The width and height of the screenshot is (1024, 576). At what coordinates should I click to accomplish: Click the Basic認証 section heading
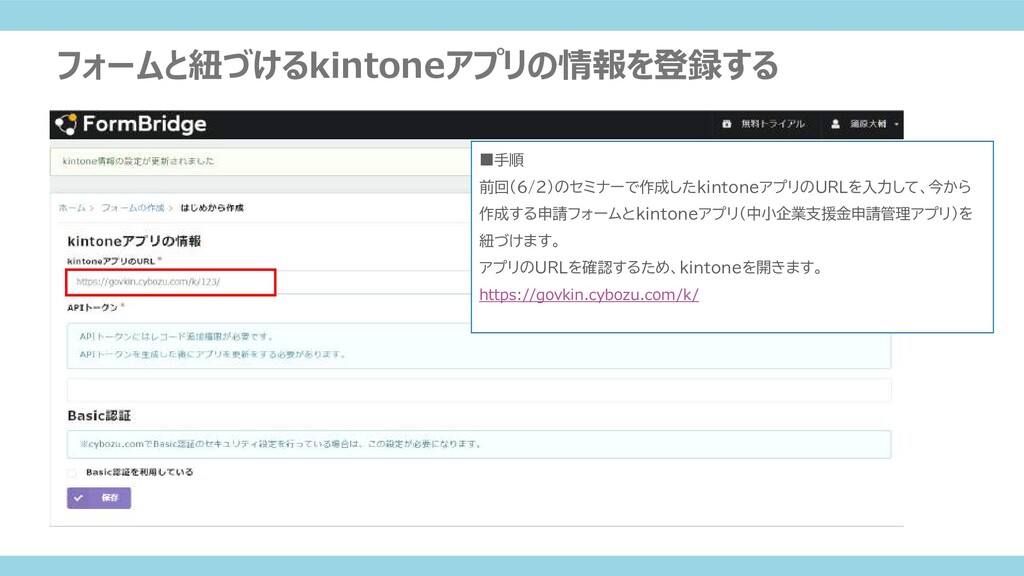coord(99,415)
